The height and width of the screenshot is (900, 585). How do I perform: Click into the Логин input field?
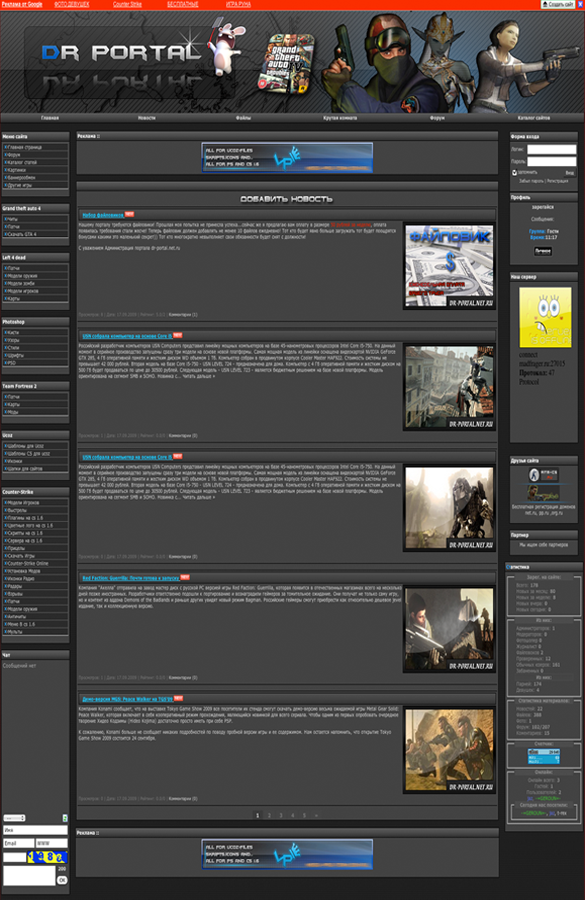point(552,149)
